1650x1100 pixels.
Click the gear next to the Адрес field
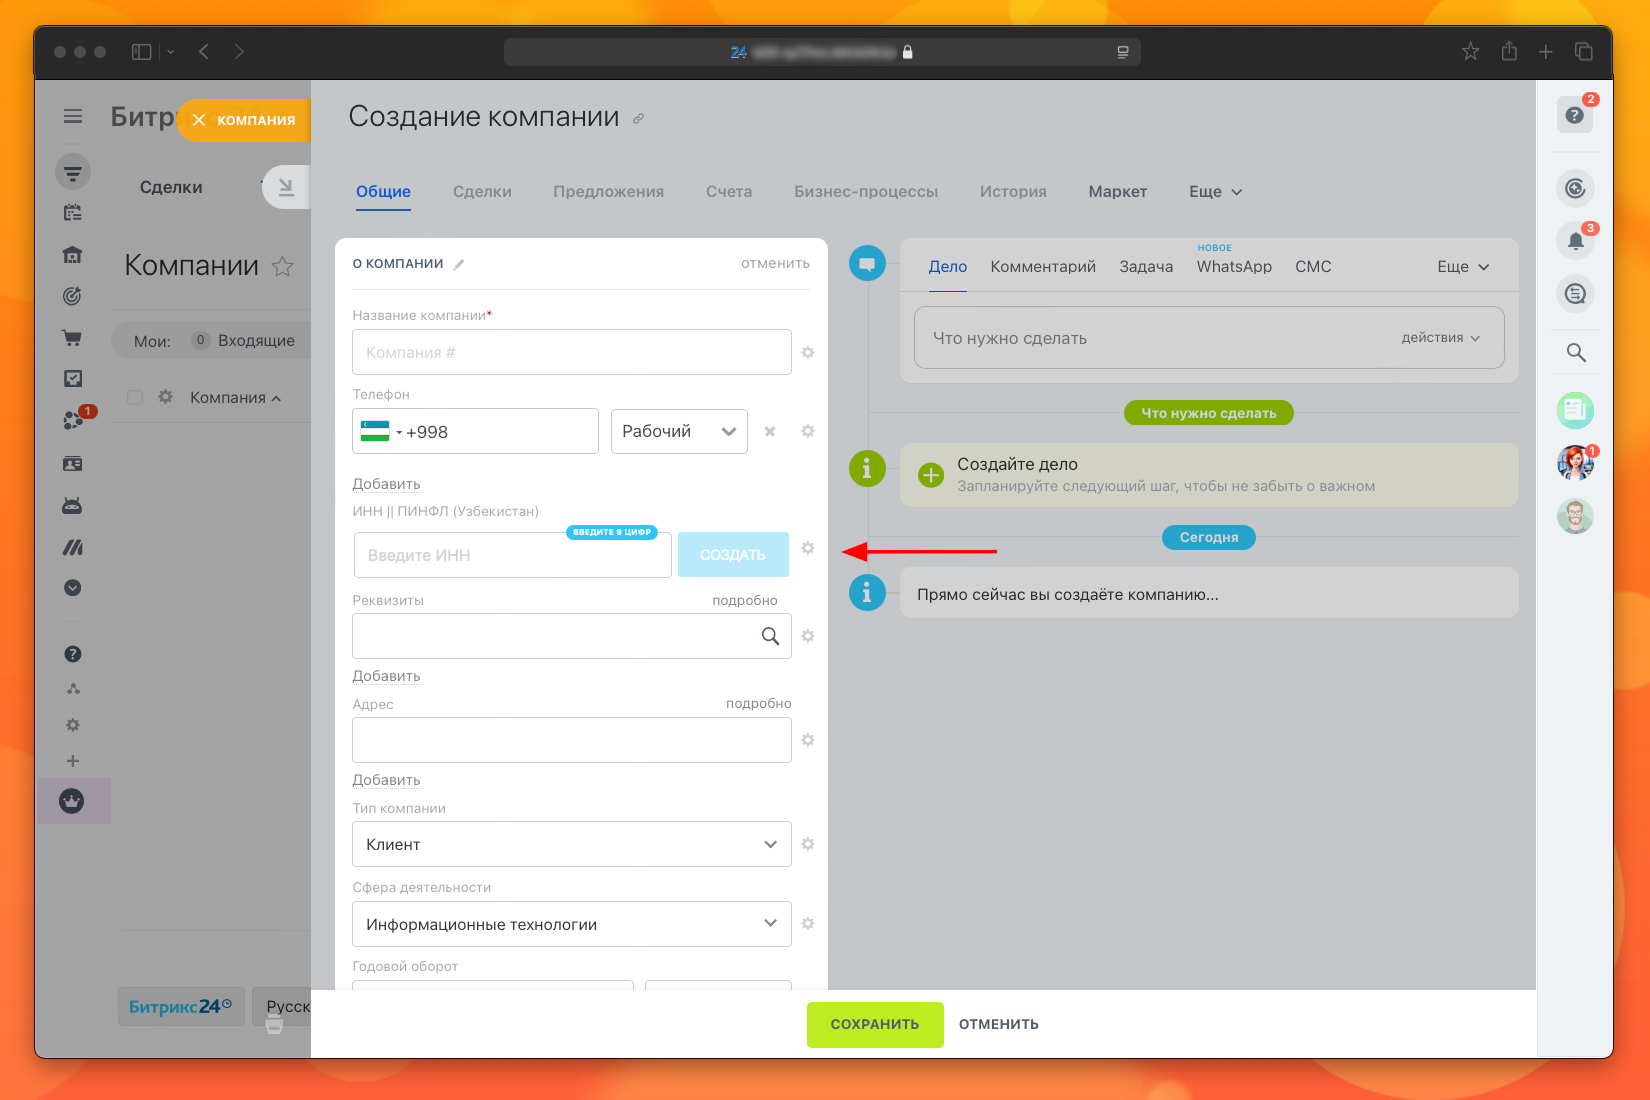tap(808, 740)
